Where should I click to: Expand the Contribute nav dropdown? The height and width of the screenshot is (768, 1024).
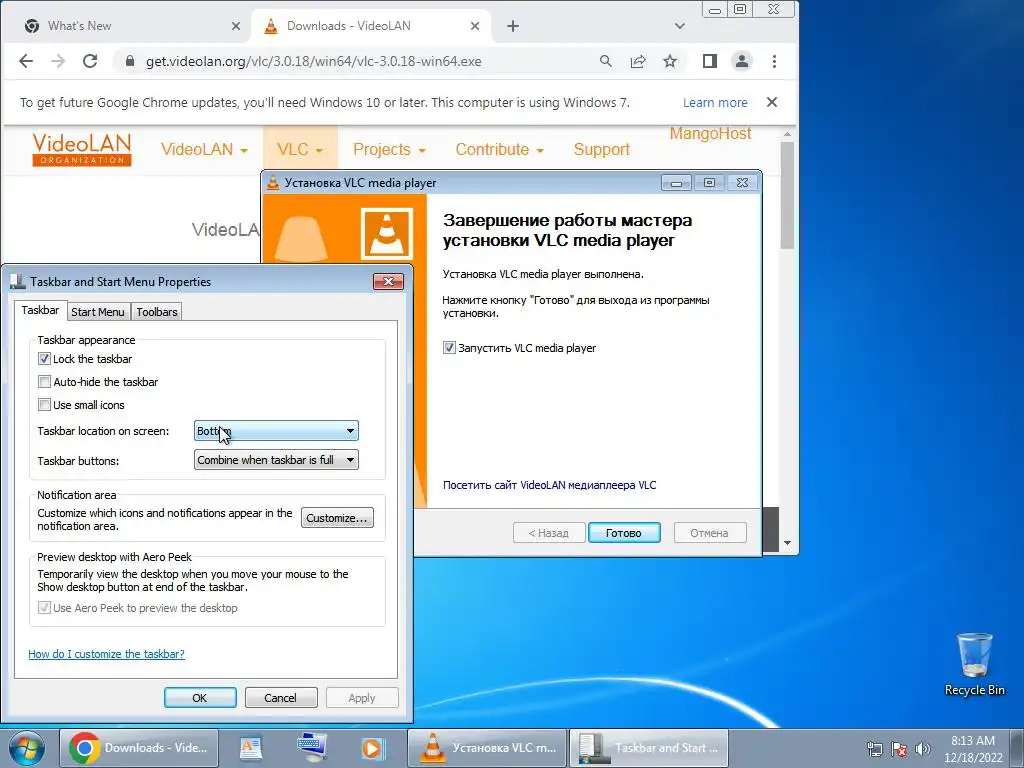pos(500,150)
